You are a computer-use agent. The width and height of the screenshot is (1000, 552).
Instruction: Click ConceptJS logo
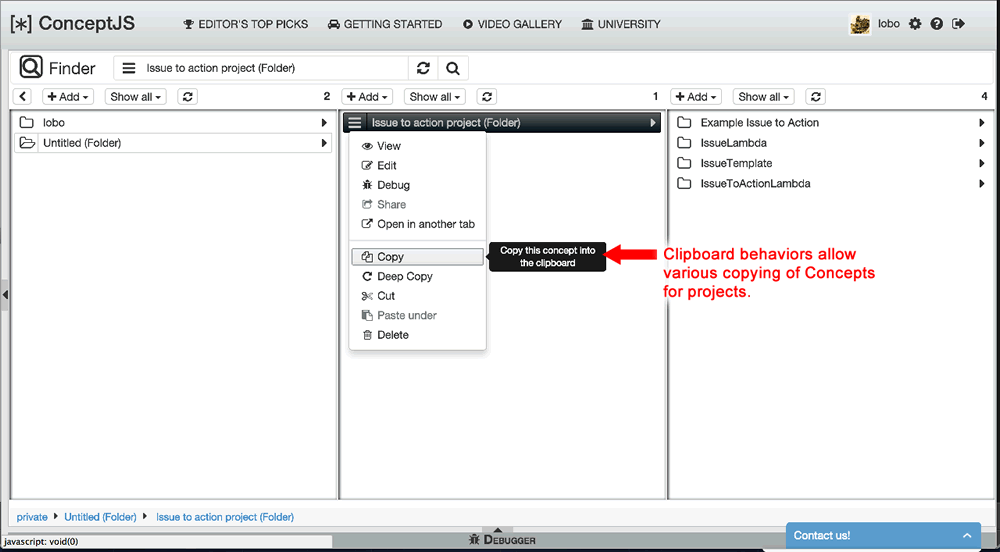pyautogui.click(x=72, y=24)
